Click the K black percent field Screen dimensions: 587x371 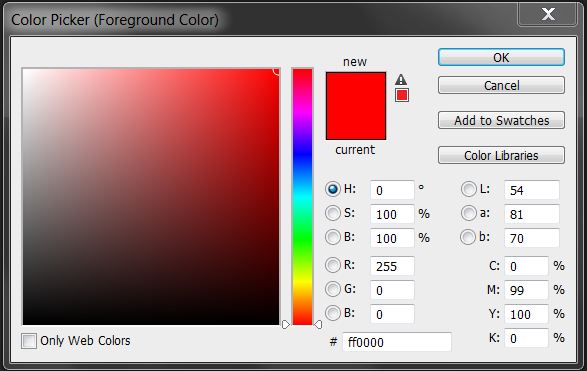coord(526,338)
